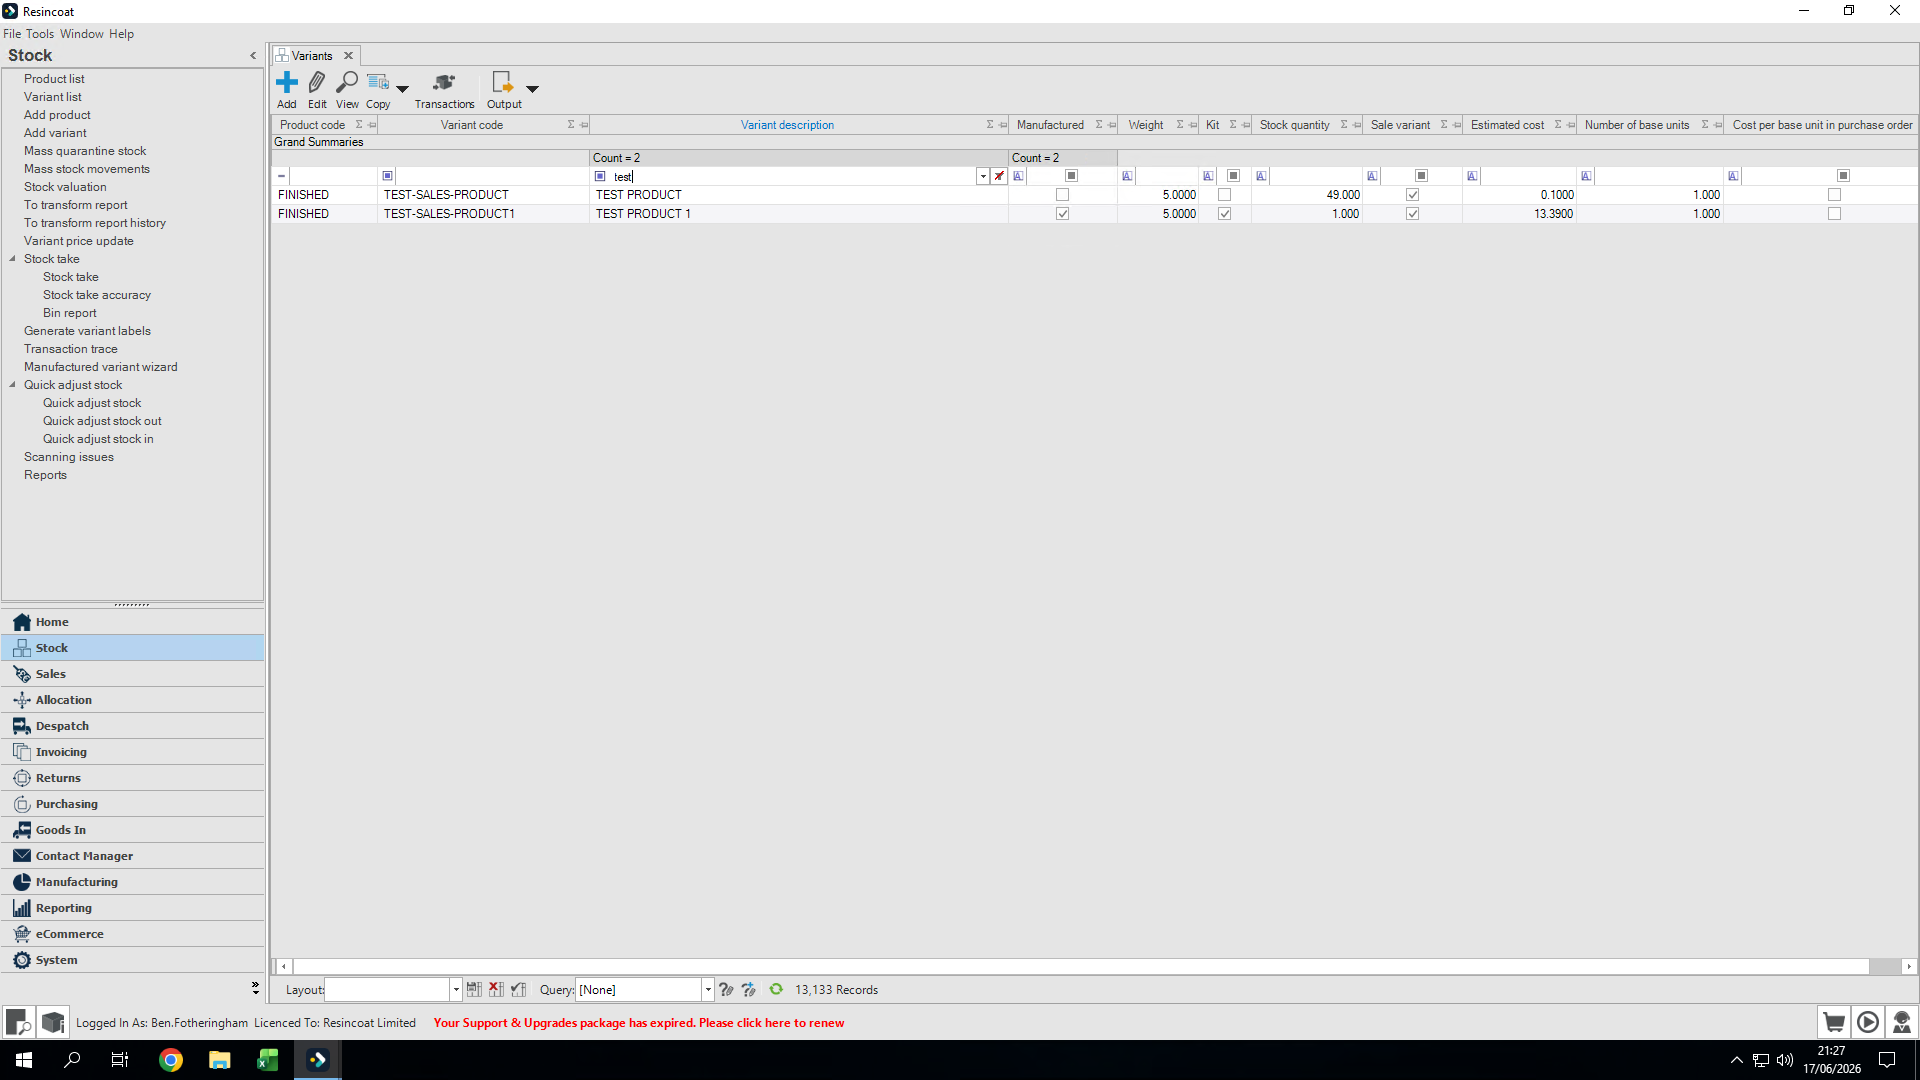Open Excel from taskbar
1920x1080 pixels.
(x=267, y=1060)
